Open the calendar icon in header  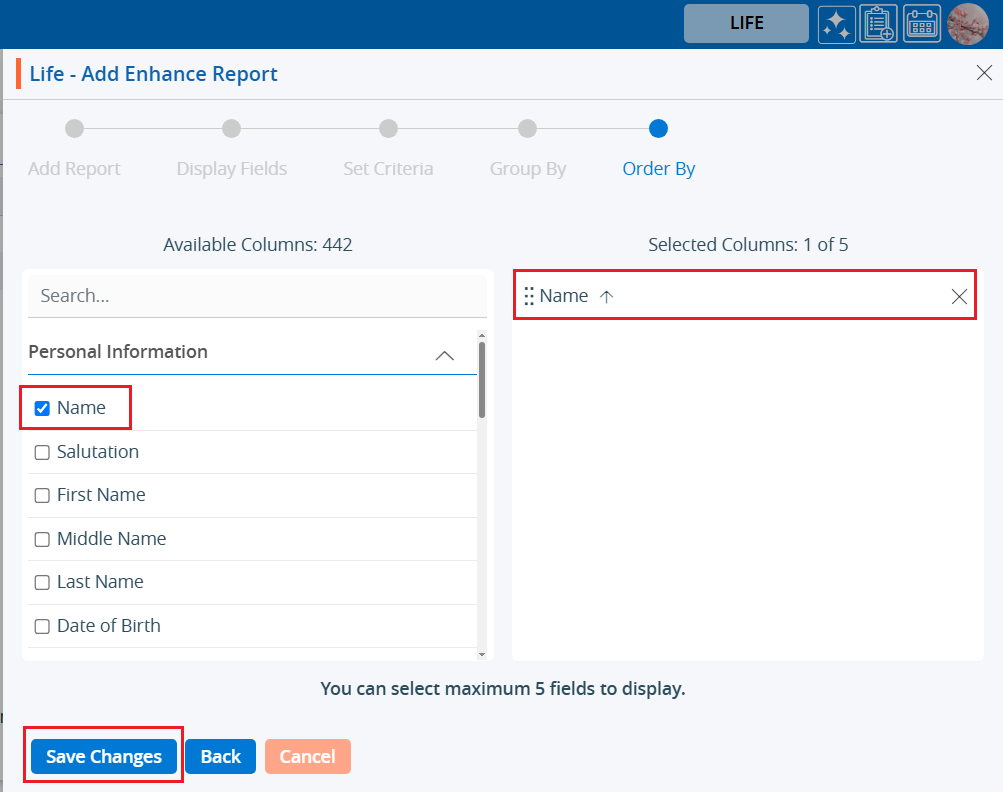pos(922,24)
